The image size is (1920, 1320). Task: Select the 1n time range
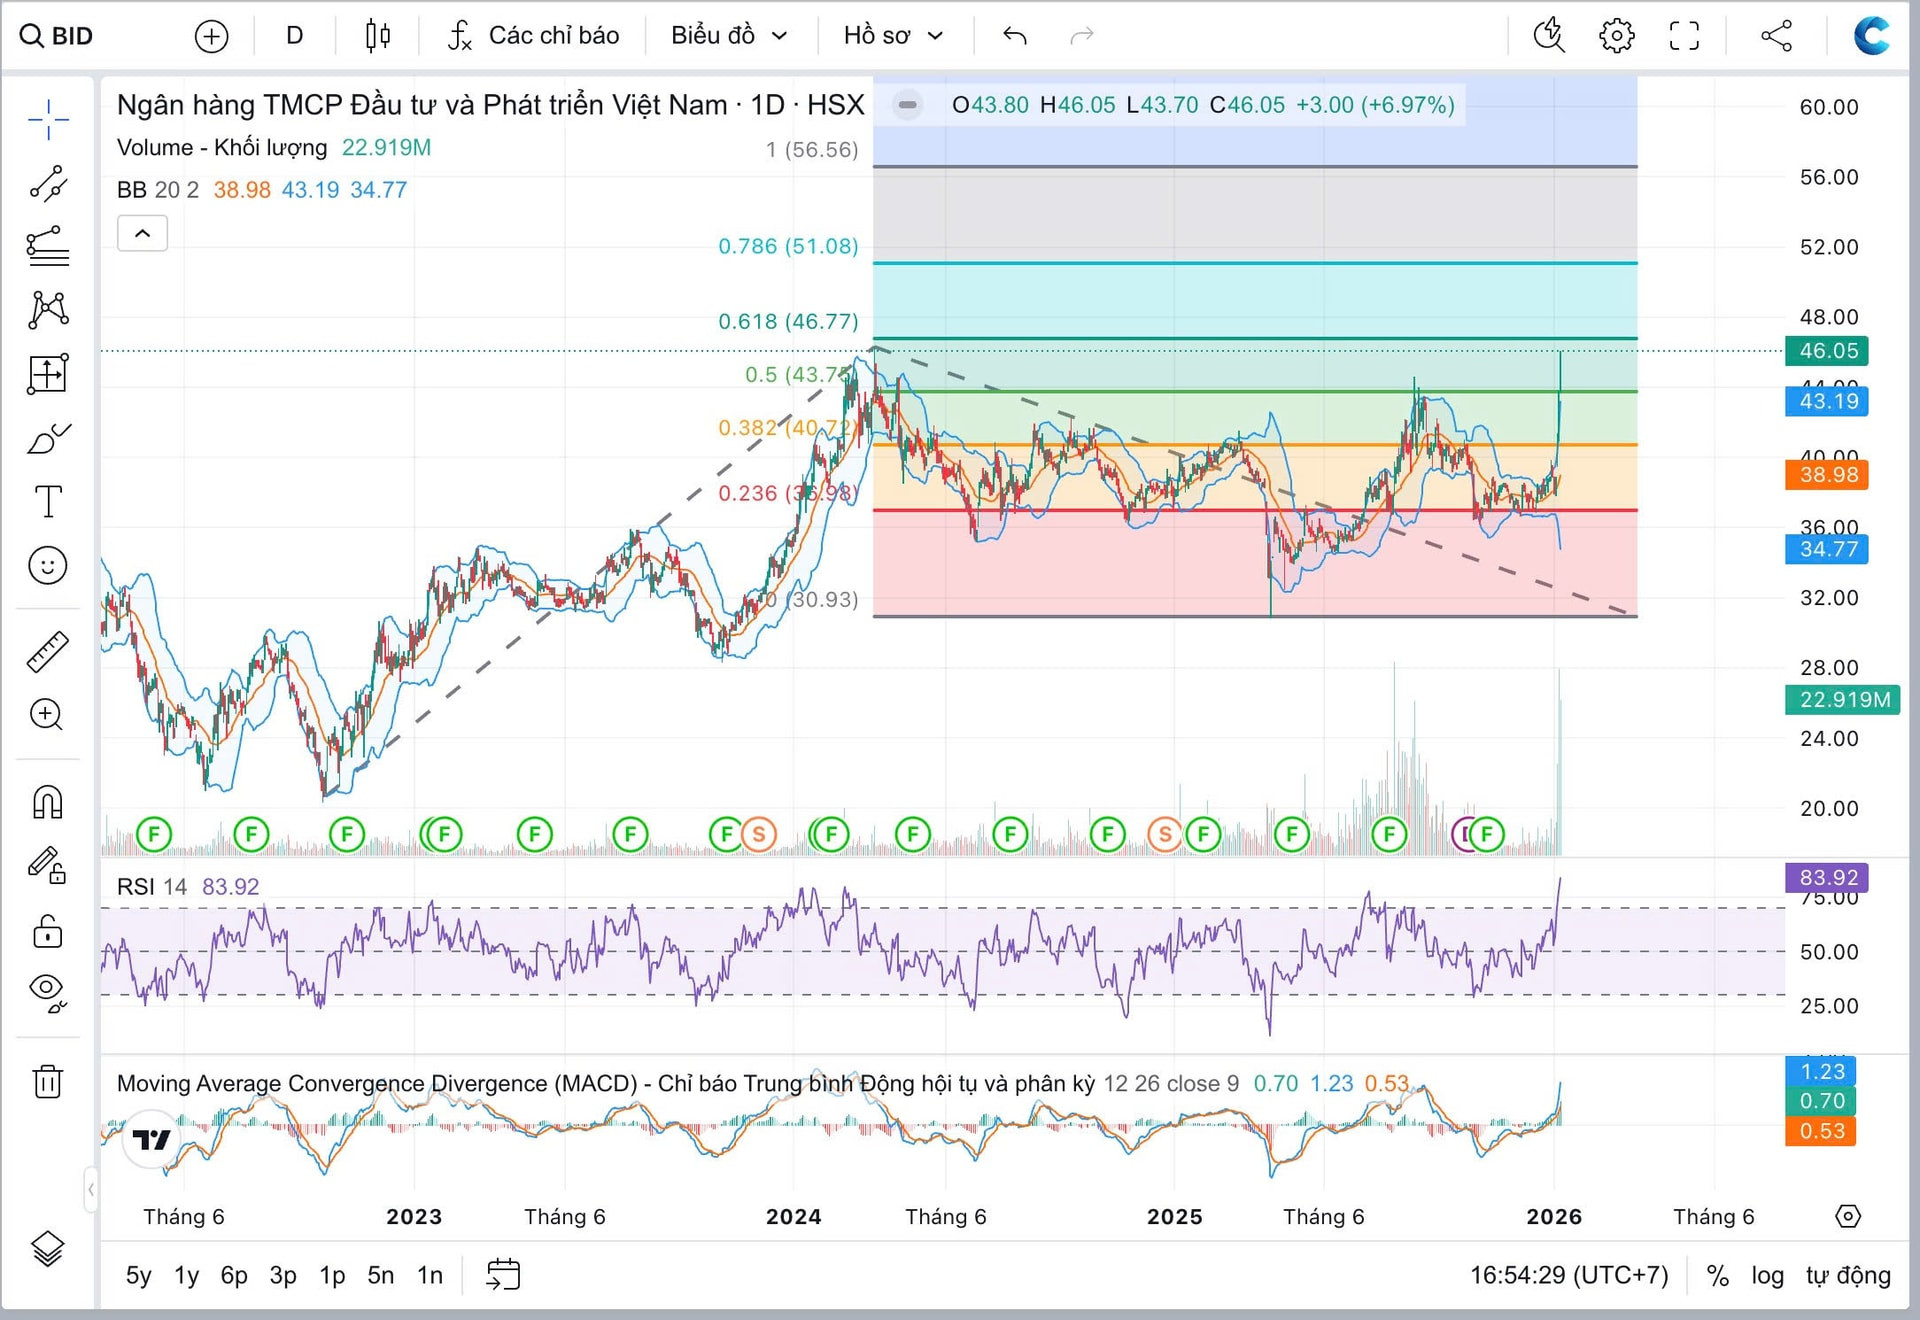pos(430,1276)
